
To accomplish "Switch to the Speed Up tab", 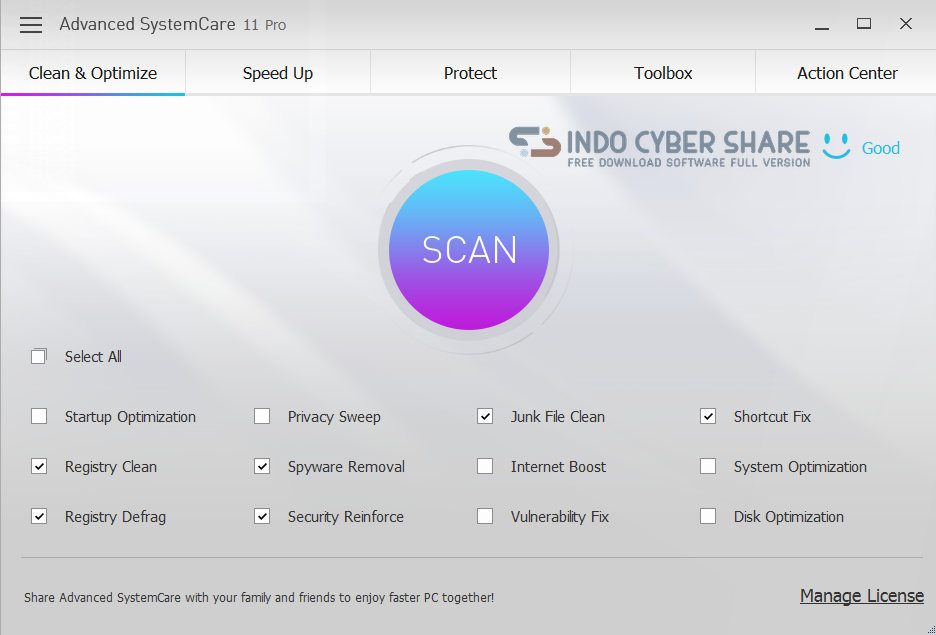I will click(x=277, y=72).
